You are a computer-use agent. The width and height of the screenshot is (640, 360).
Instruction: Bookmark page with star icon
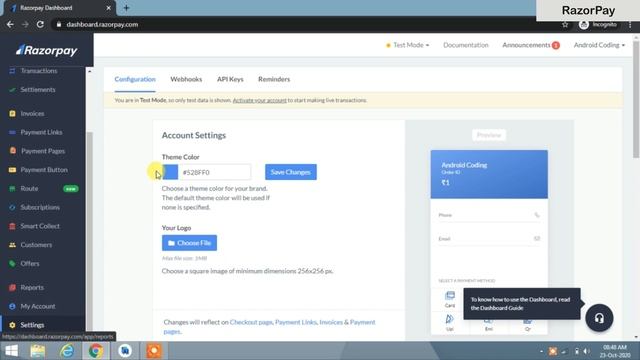coord(565,25)
